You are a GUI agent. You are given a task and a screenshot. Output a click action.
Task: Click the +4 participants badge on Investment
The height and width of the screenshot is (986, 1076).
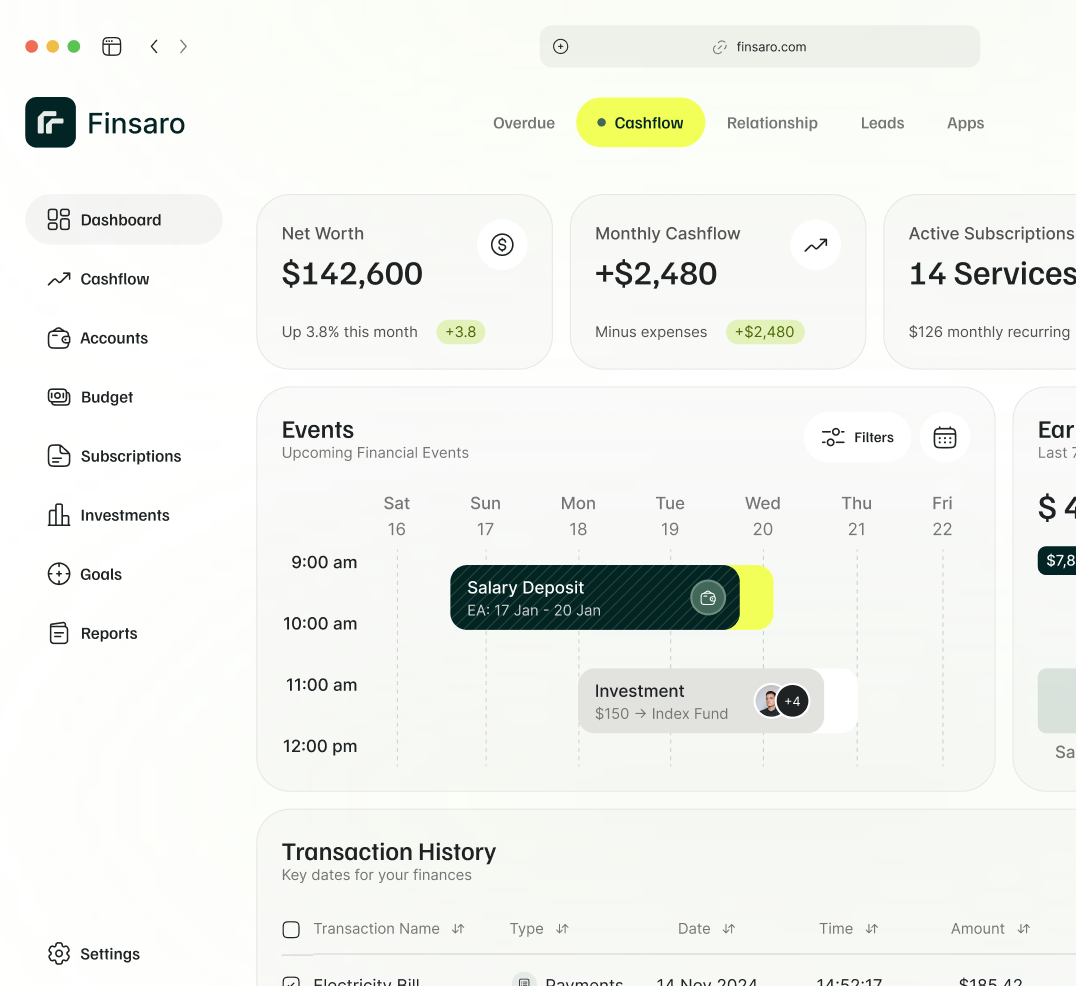coord(793,701)
